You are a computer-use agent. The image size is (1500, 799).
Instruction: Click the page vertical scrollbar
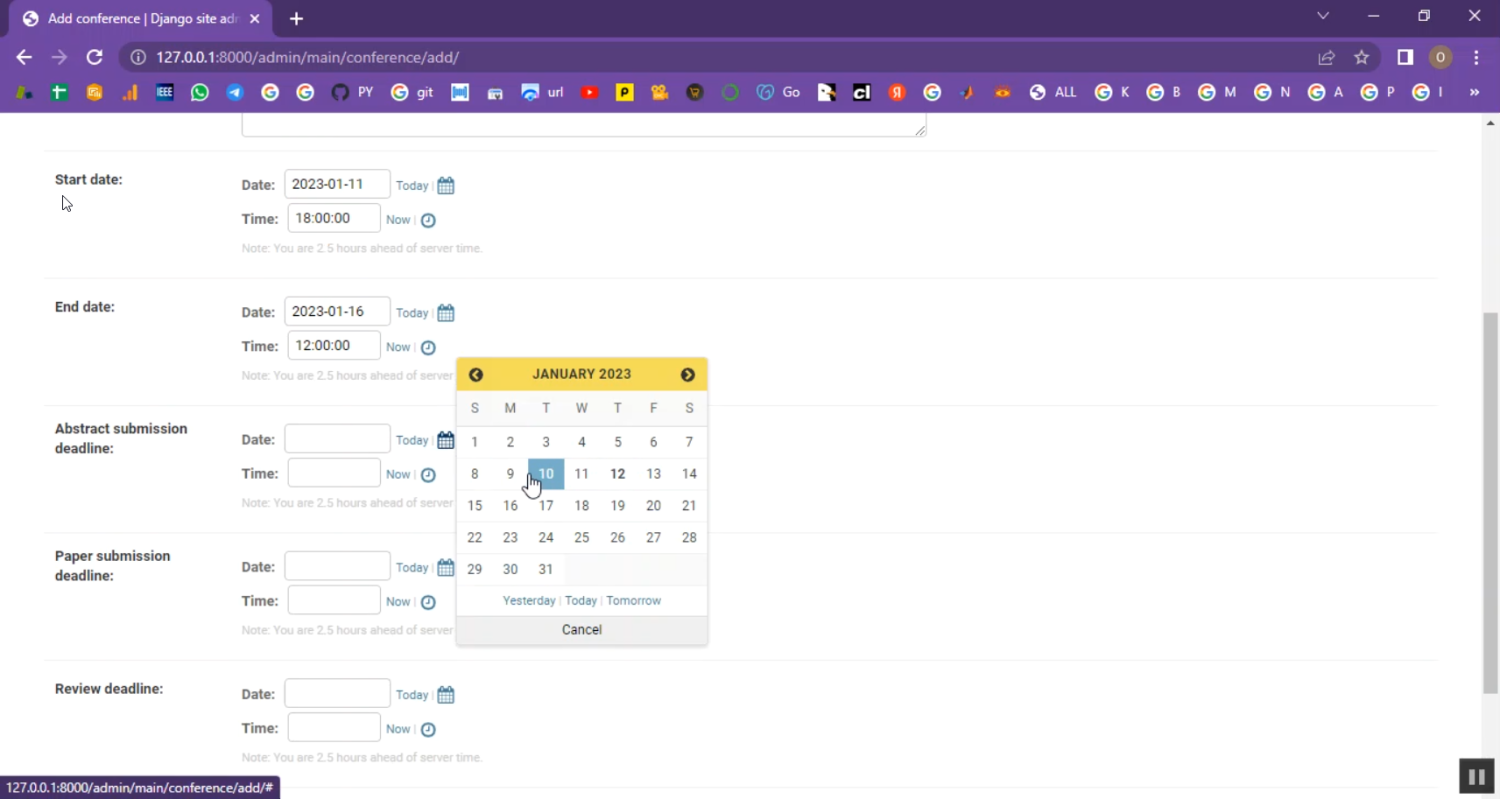[x=1490, y=500]
